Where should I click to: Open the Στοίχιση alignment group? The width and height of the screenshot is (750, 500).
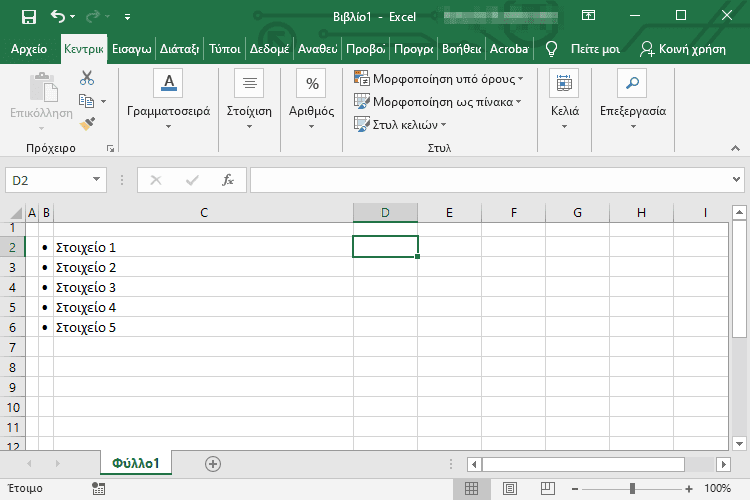[x=249, y=100]
